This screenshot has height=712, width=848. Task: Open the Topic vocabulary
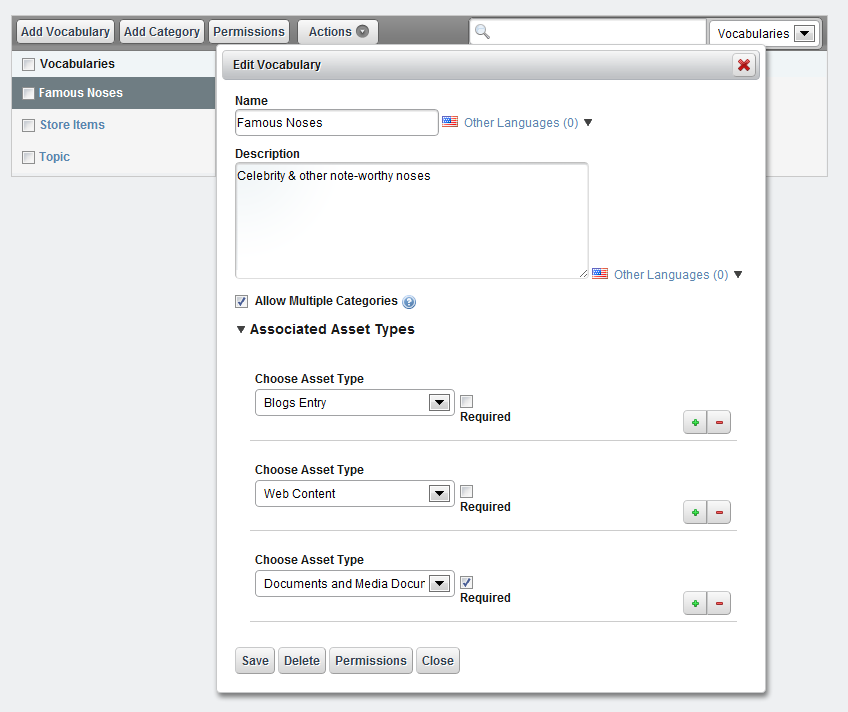coord(55,157)
